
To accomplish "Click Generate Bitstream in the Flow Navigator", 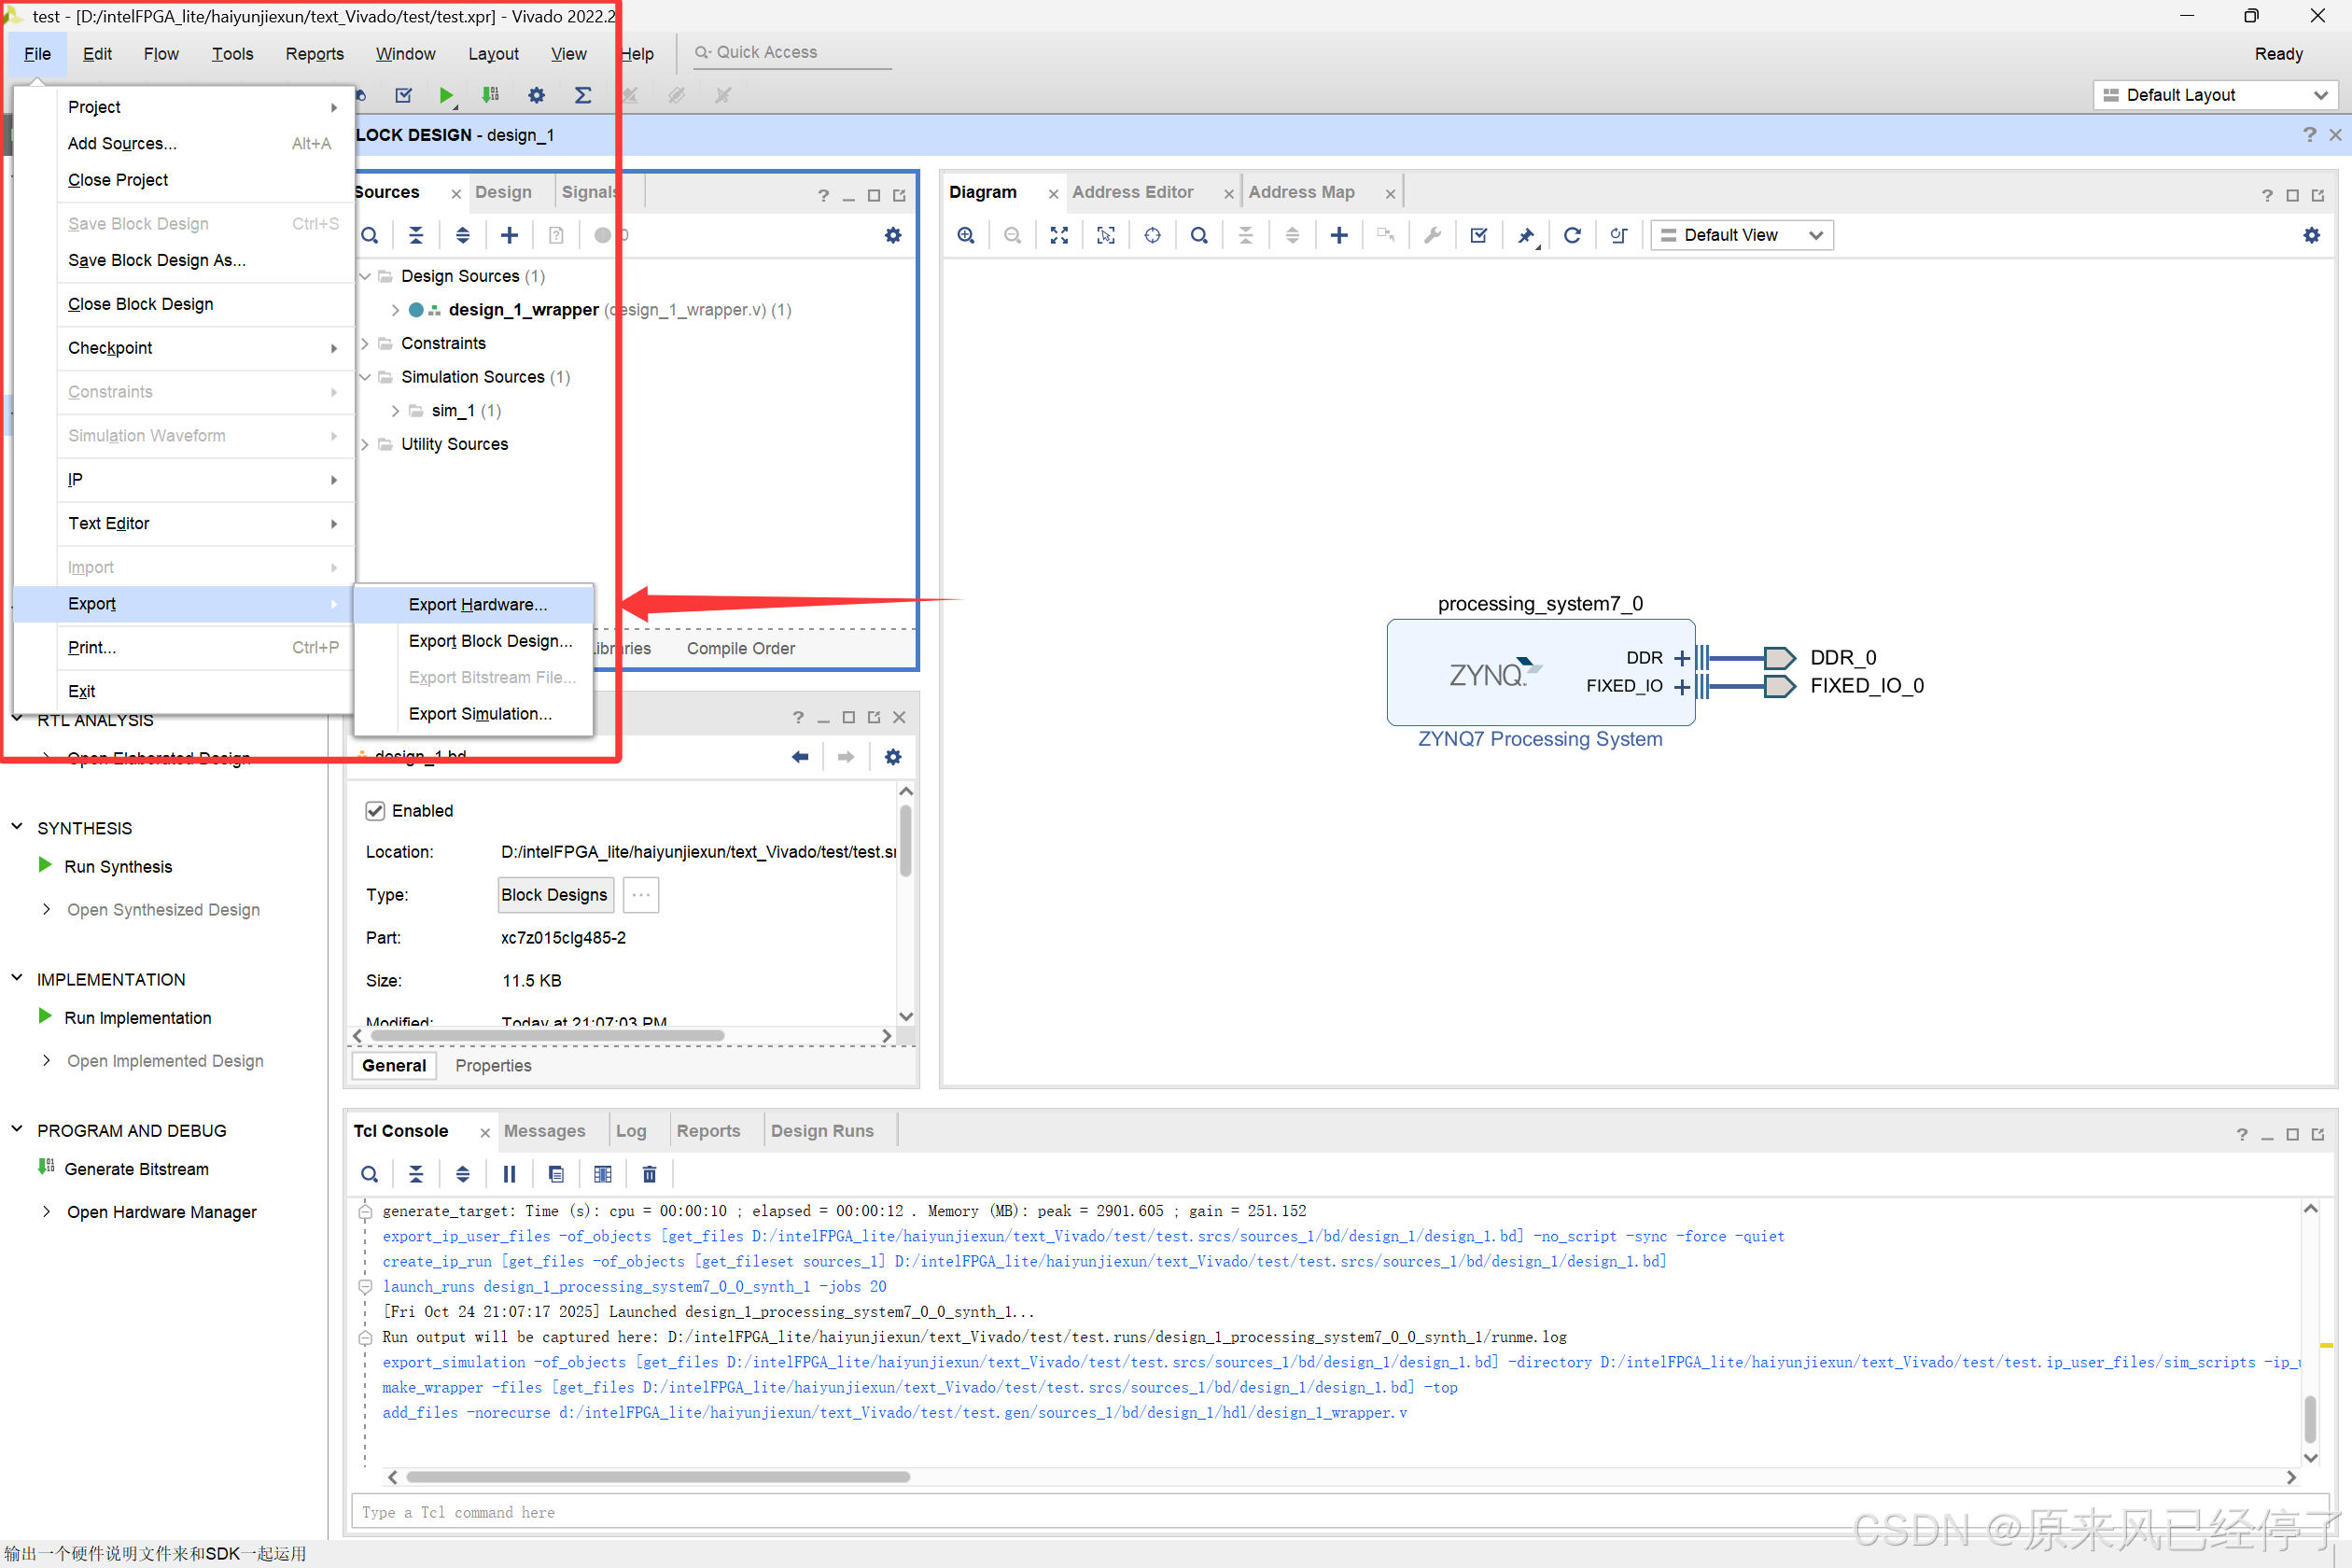I will [136, 1169].
